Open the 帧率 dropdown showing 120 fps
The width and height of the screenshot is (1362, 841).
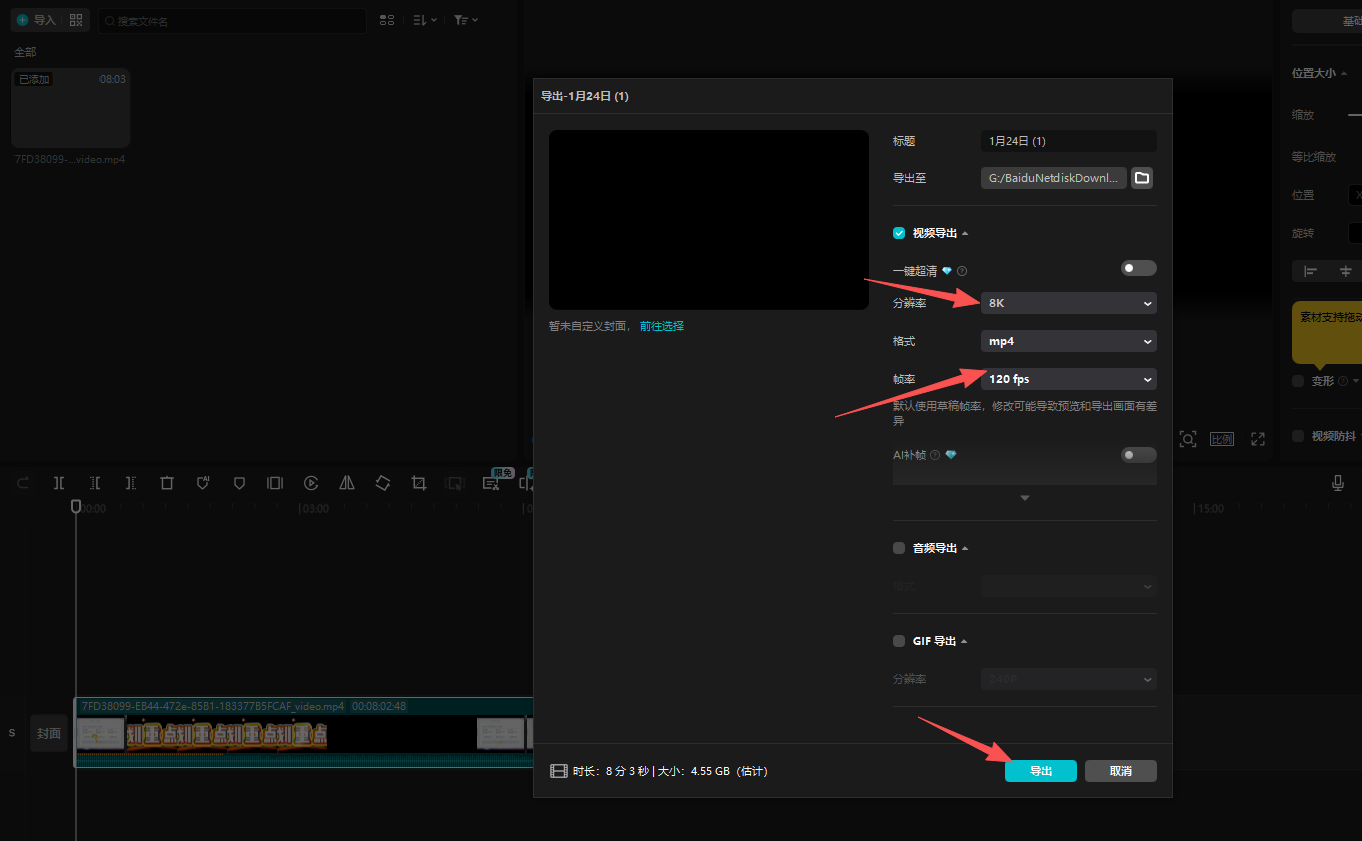pos(1068,379)
